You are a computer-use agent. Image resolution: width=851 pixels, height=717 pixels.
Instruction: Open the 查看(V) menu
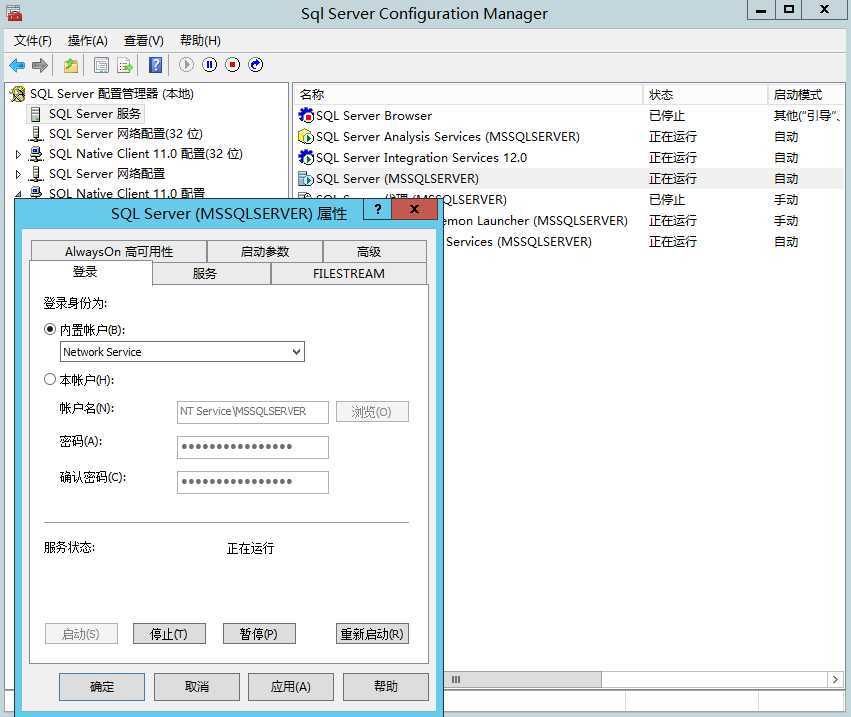click(143, 41)
